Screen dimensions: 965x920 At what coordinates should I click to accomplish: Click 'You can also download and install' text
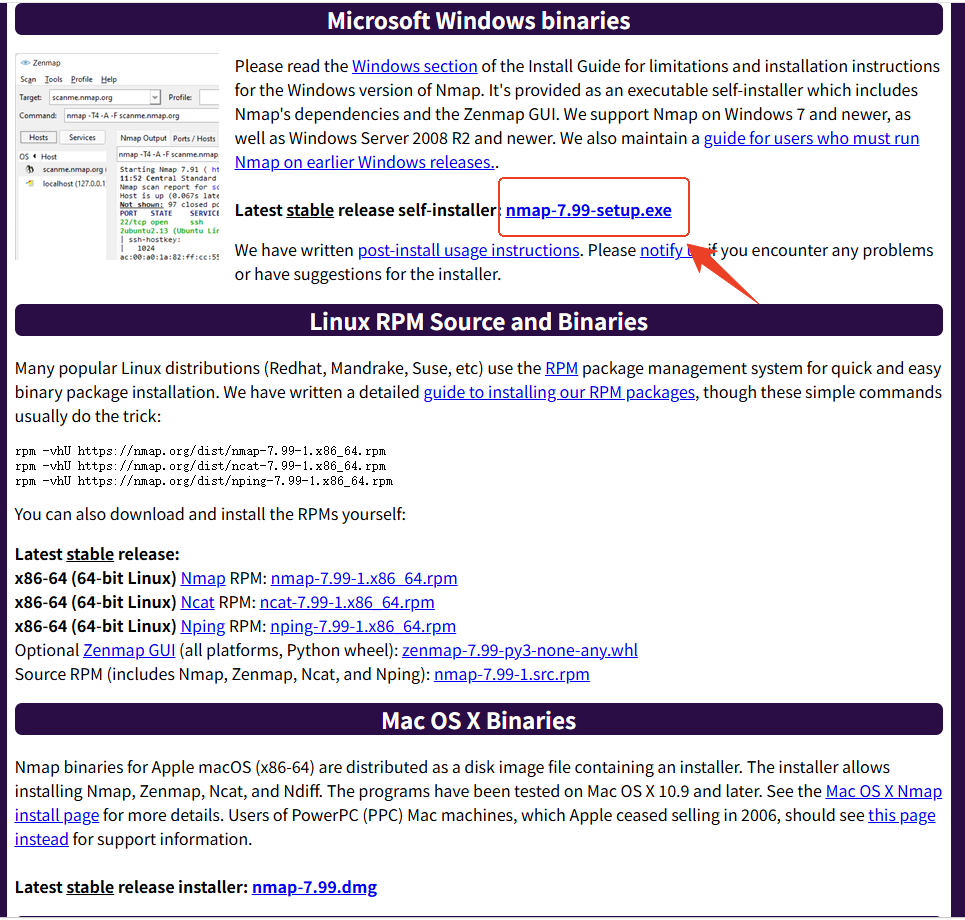point(210,514)
